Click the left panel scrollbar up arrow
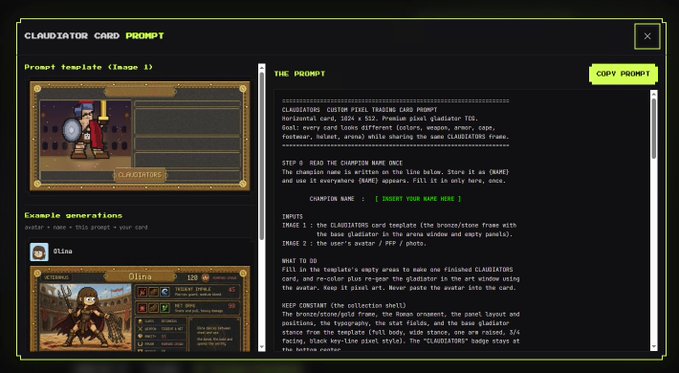The height and width of the screenshot is (373, 679). (262, 68)
